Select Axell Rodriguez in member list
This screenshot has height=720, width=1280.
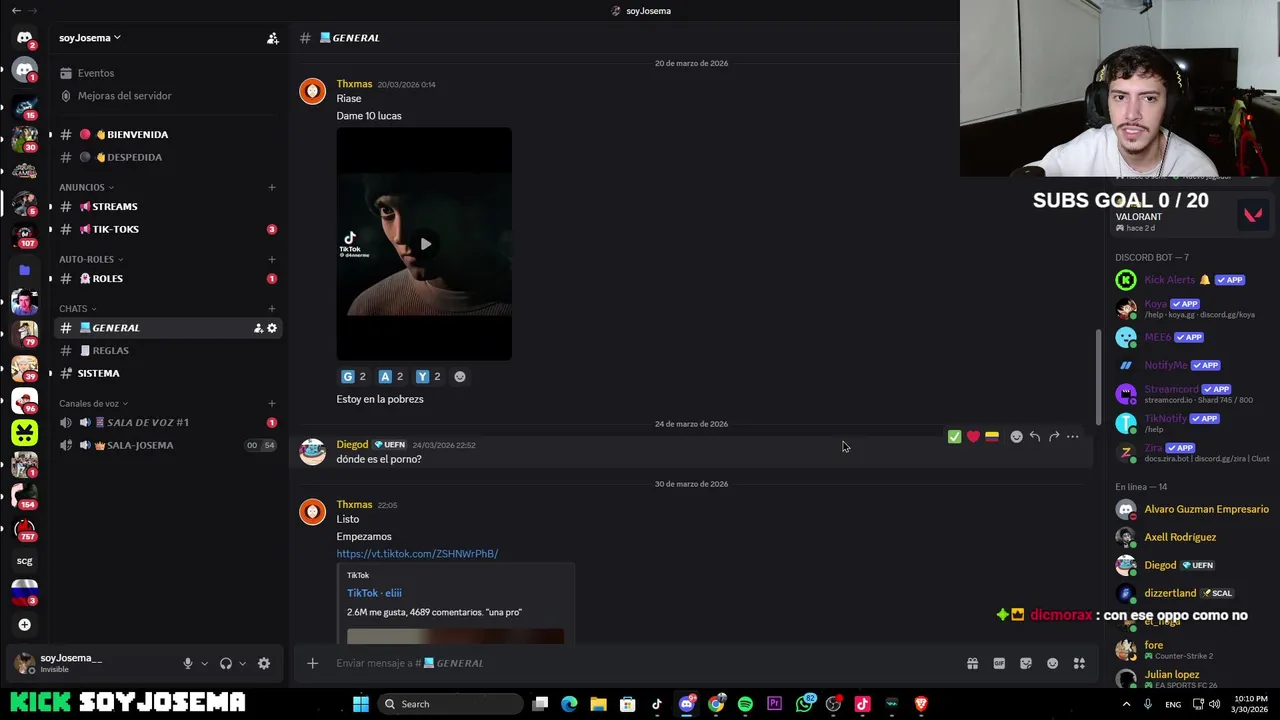tap(1193, 537)
